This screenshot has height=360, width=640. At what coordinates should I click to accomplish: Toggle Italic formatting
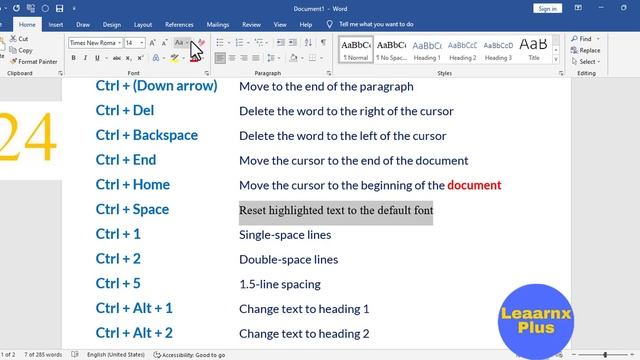click(85, 58)
